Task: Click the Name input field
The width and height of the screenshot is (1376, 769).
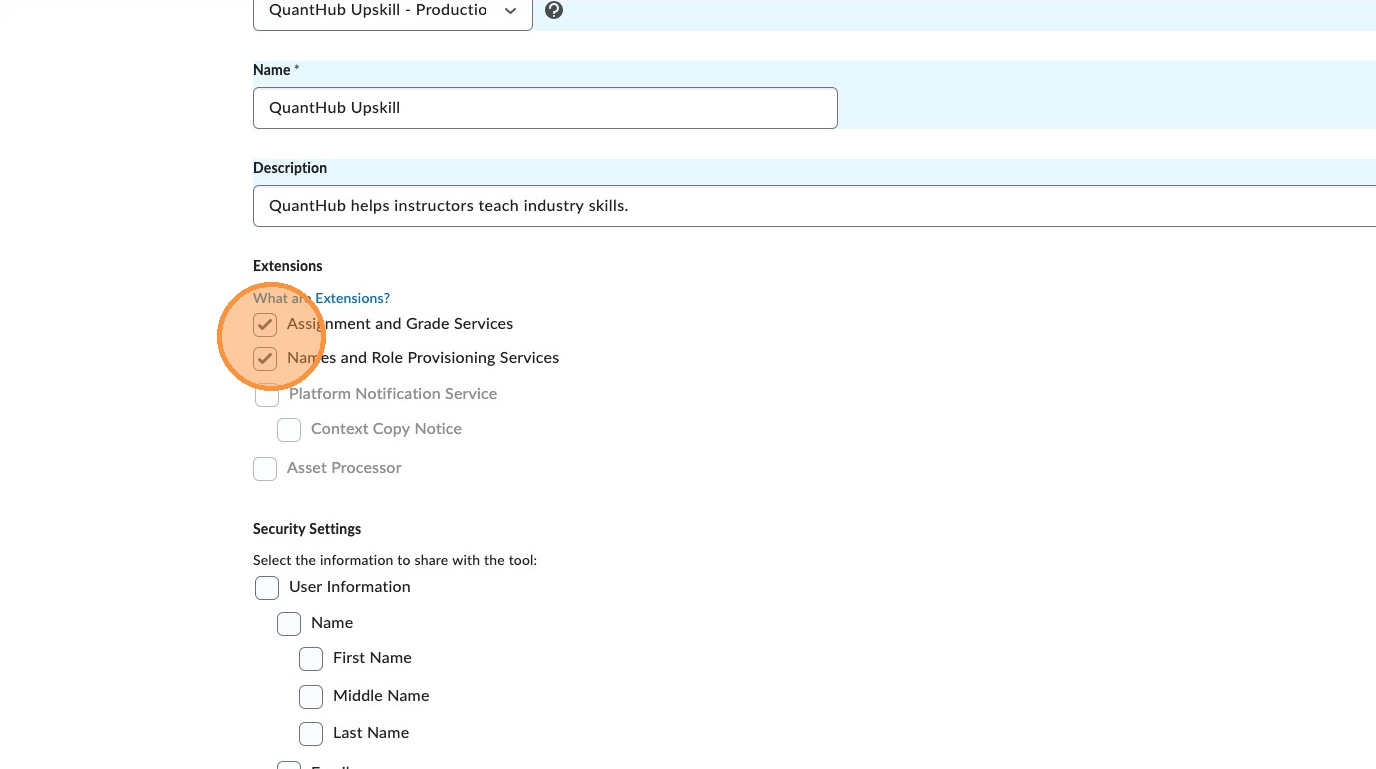Action: 545,108
